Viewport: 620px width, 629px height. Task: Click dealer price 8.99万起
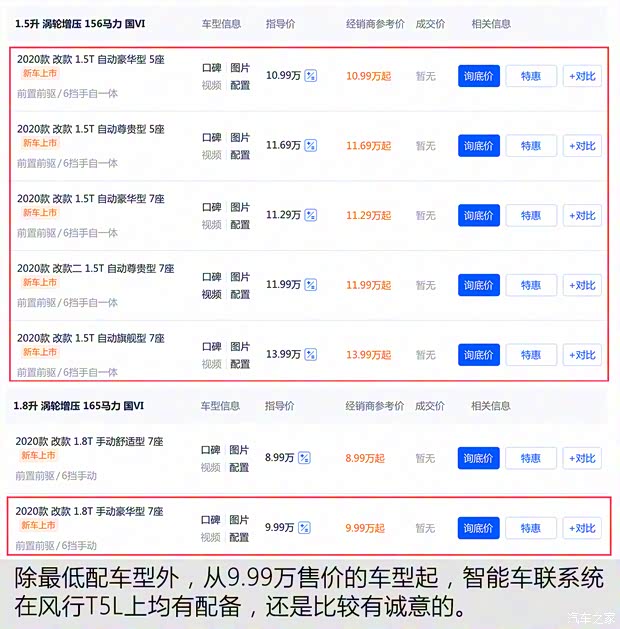tap(365, 458)
